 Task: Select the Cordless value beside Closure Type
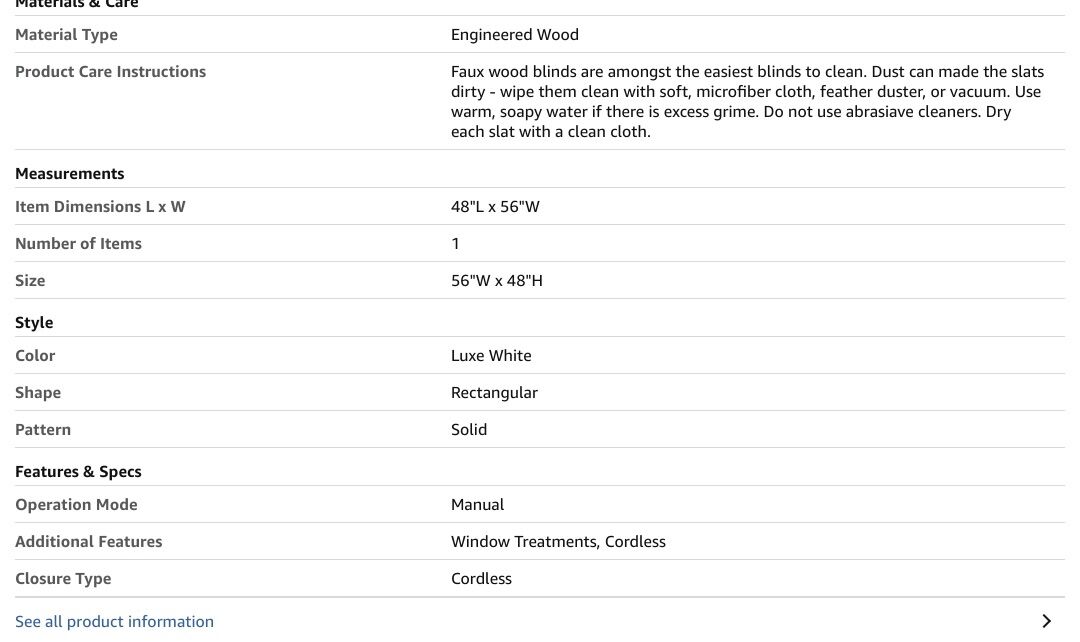[x=481, y=578]
